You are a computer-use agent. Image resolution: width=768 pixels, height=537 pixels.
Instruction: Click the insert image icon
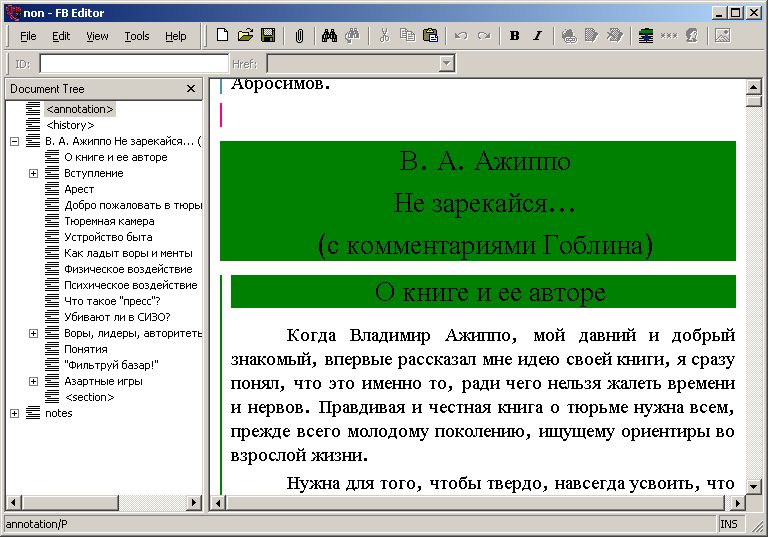722,35
